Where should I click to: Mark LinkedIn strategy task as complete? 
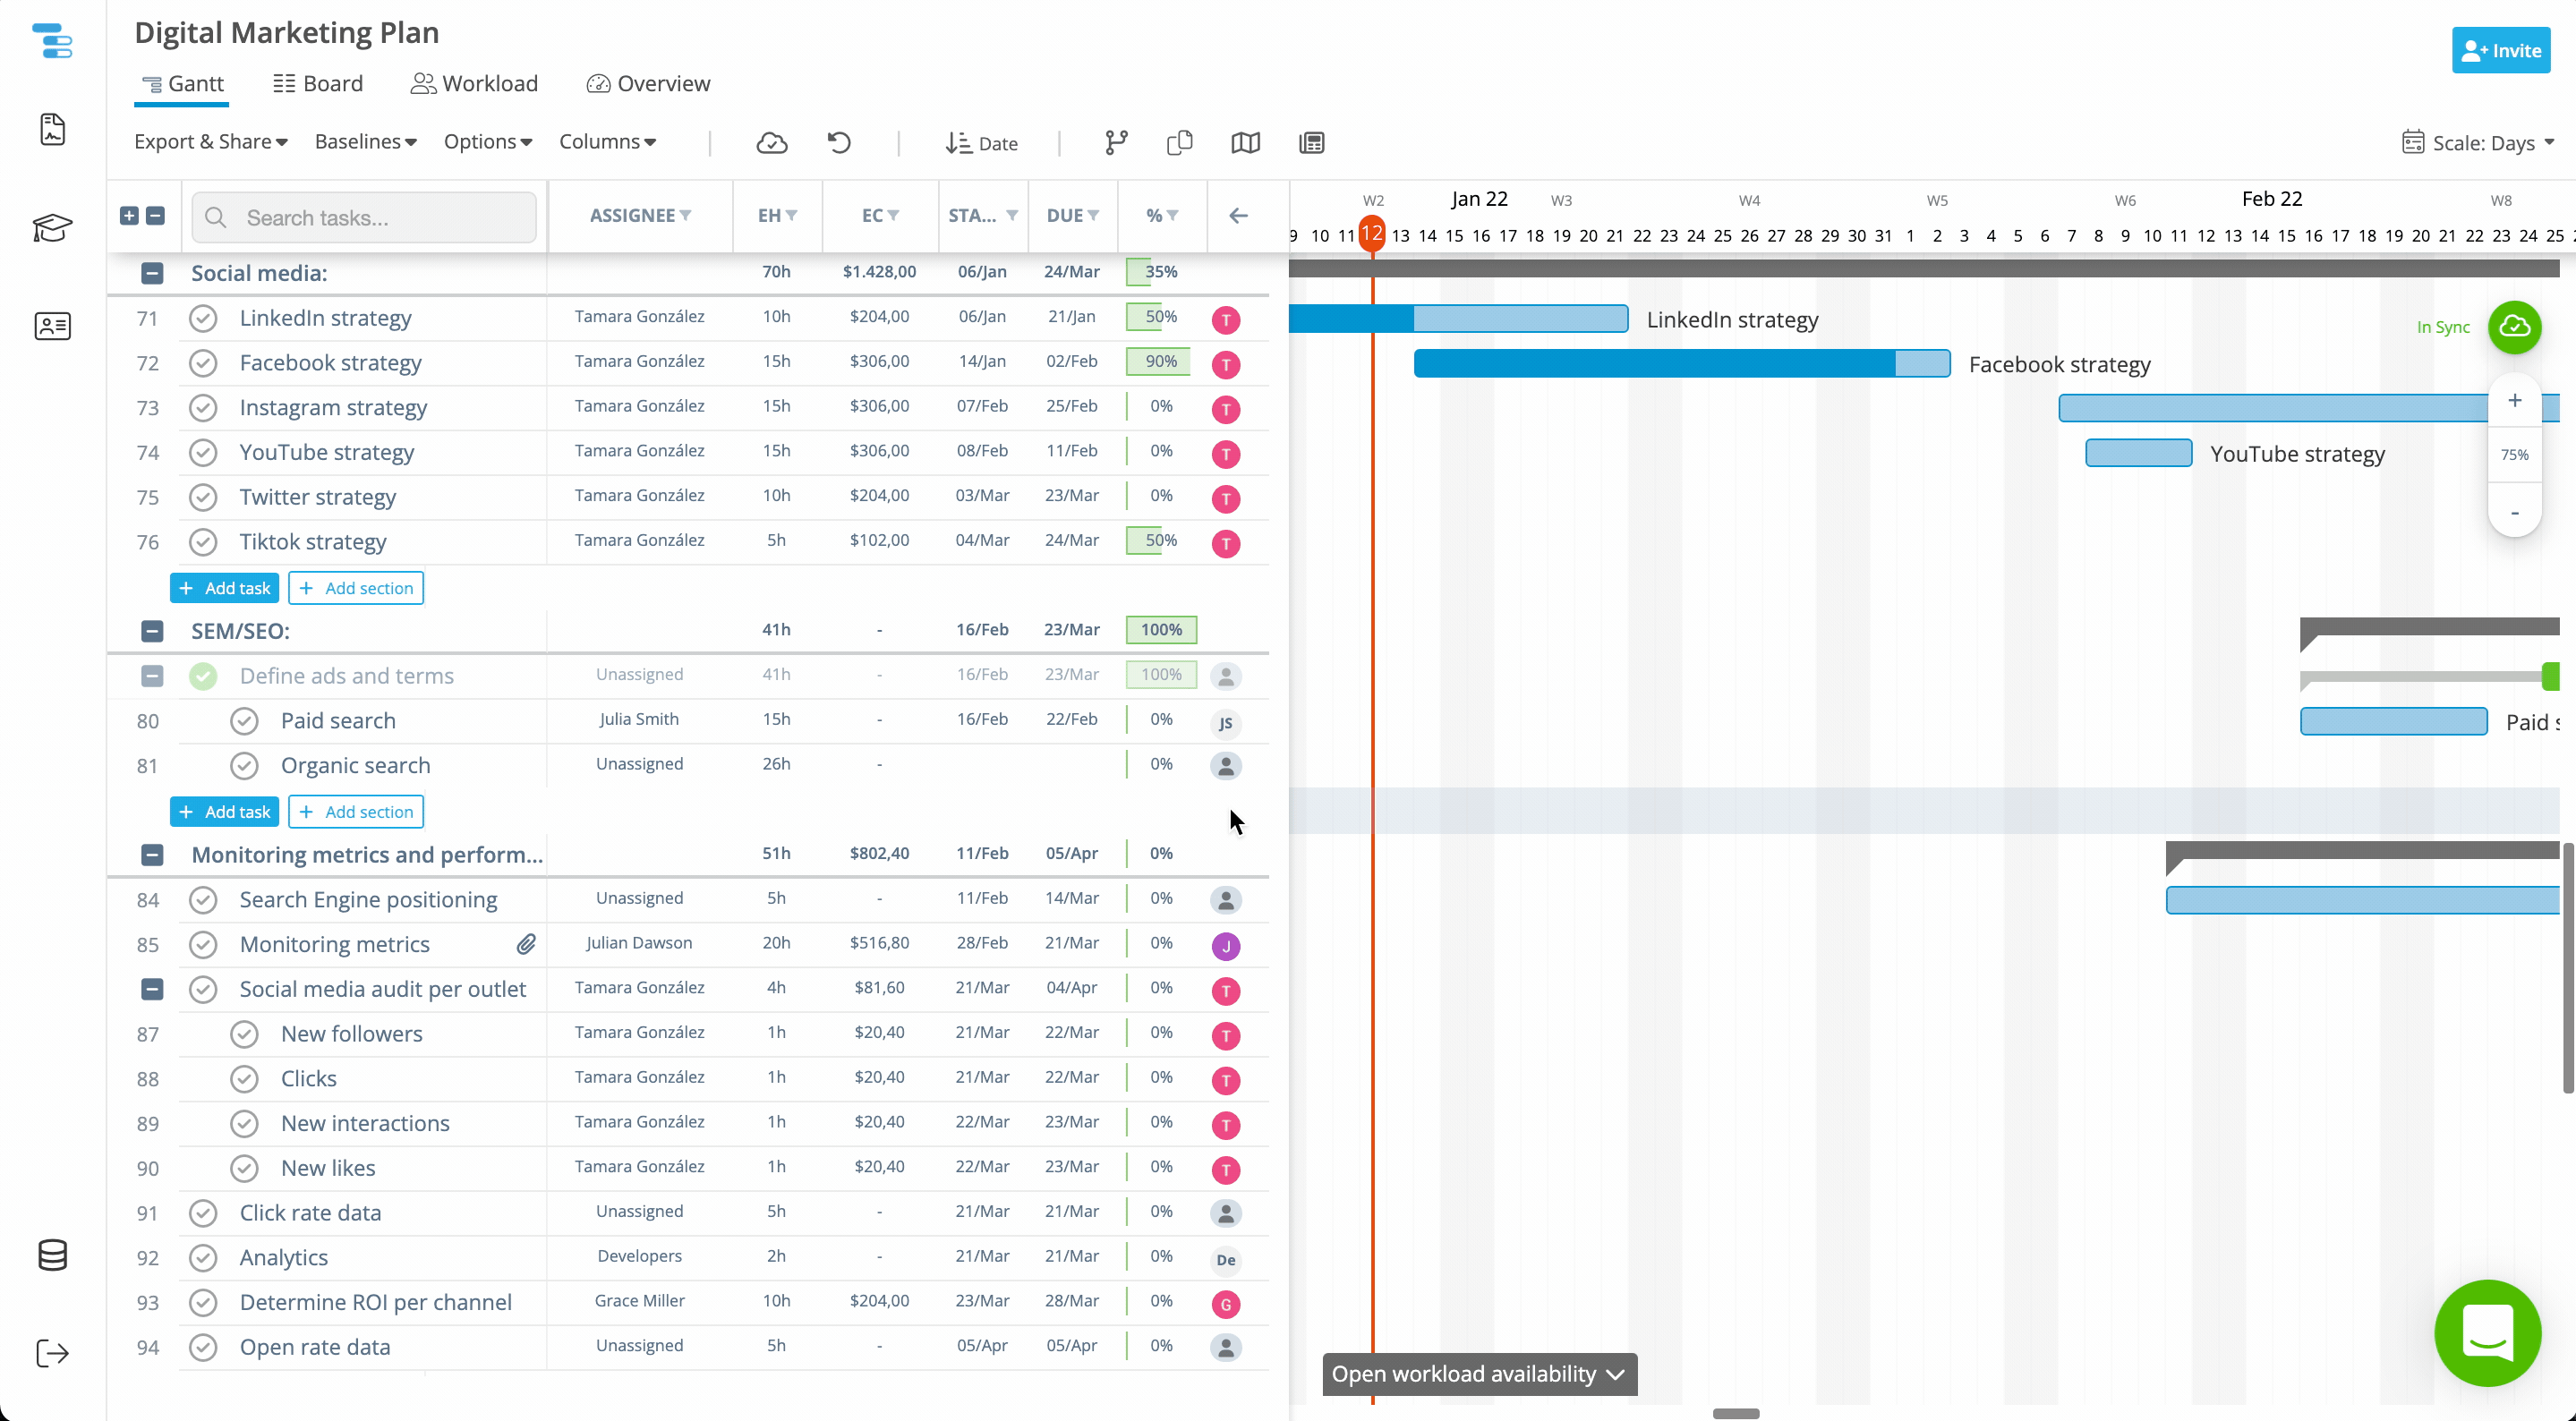(203, 318)
